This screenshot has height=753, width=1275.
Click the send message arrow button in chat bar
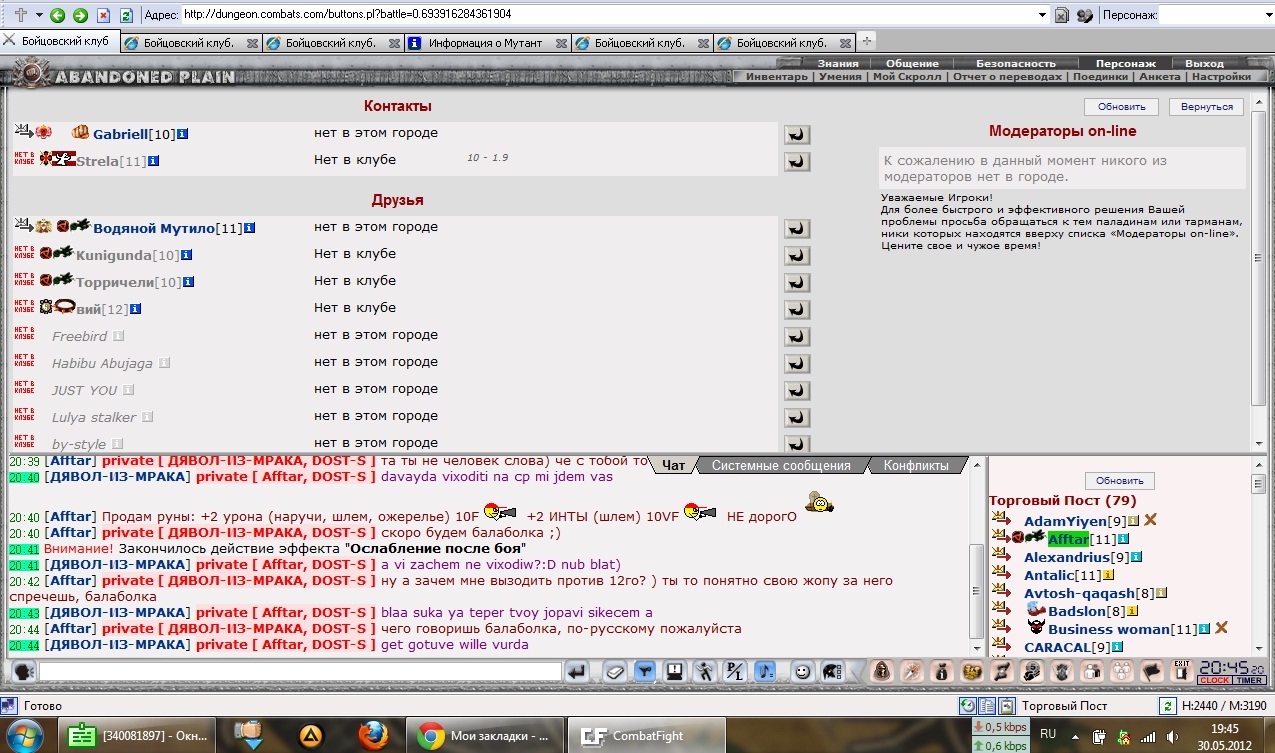577,671
